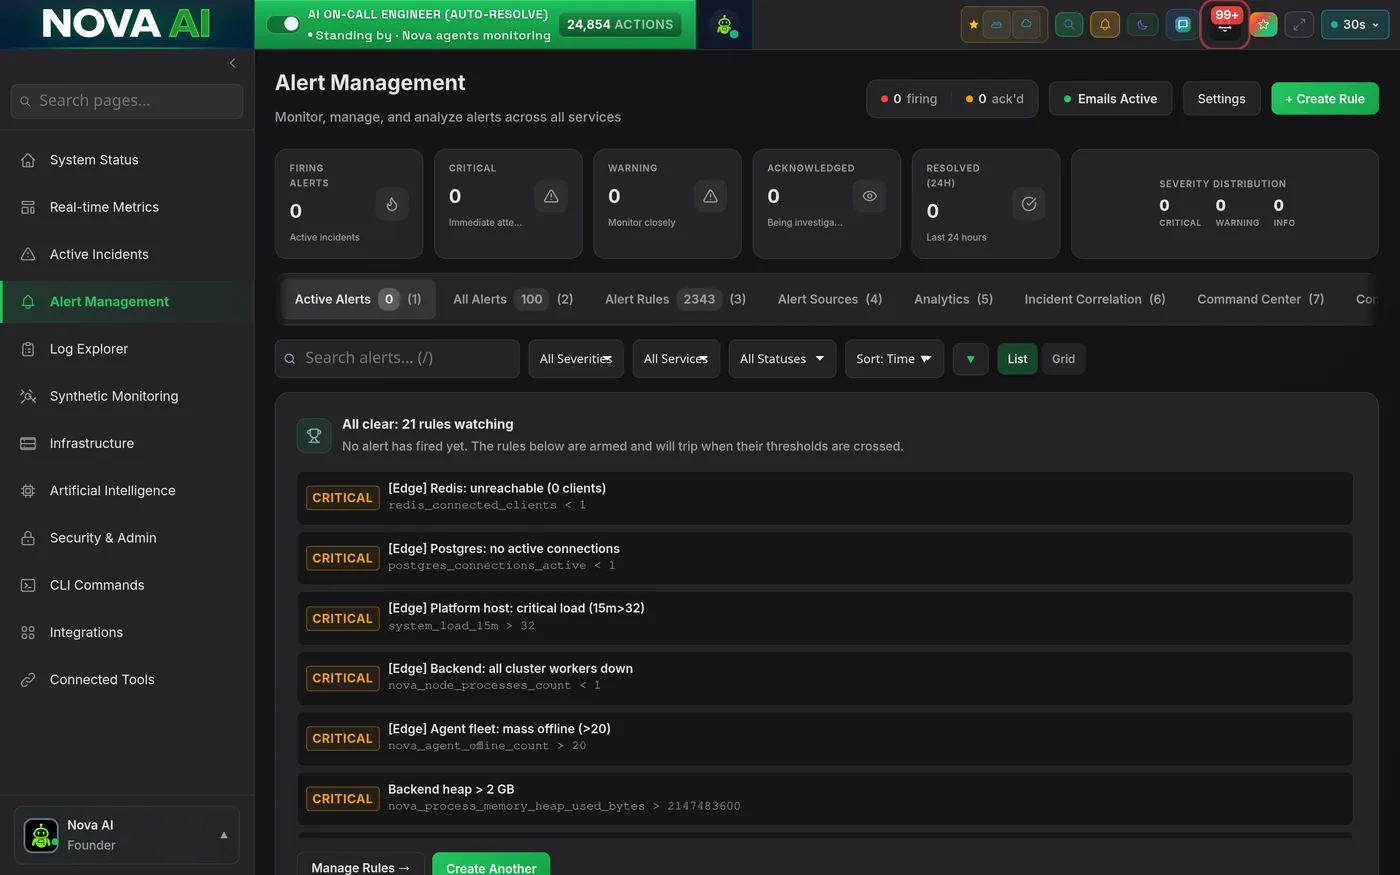The image size is (1400, 875).
Task: Open the 99+ badge icon
Action: pos(1225,24)
